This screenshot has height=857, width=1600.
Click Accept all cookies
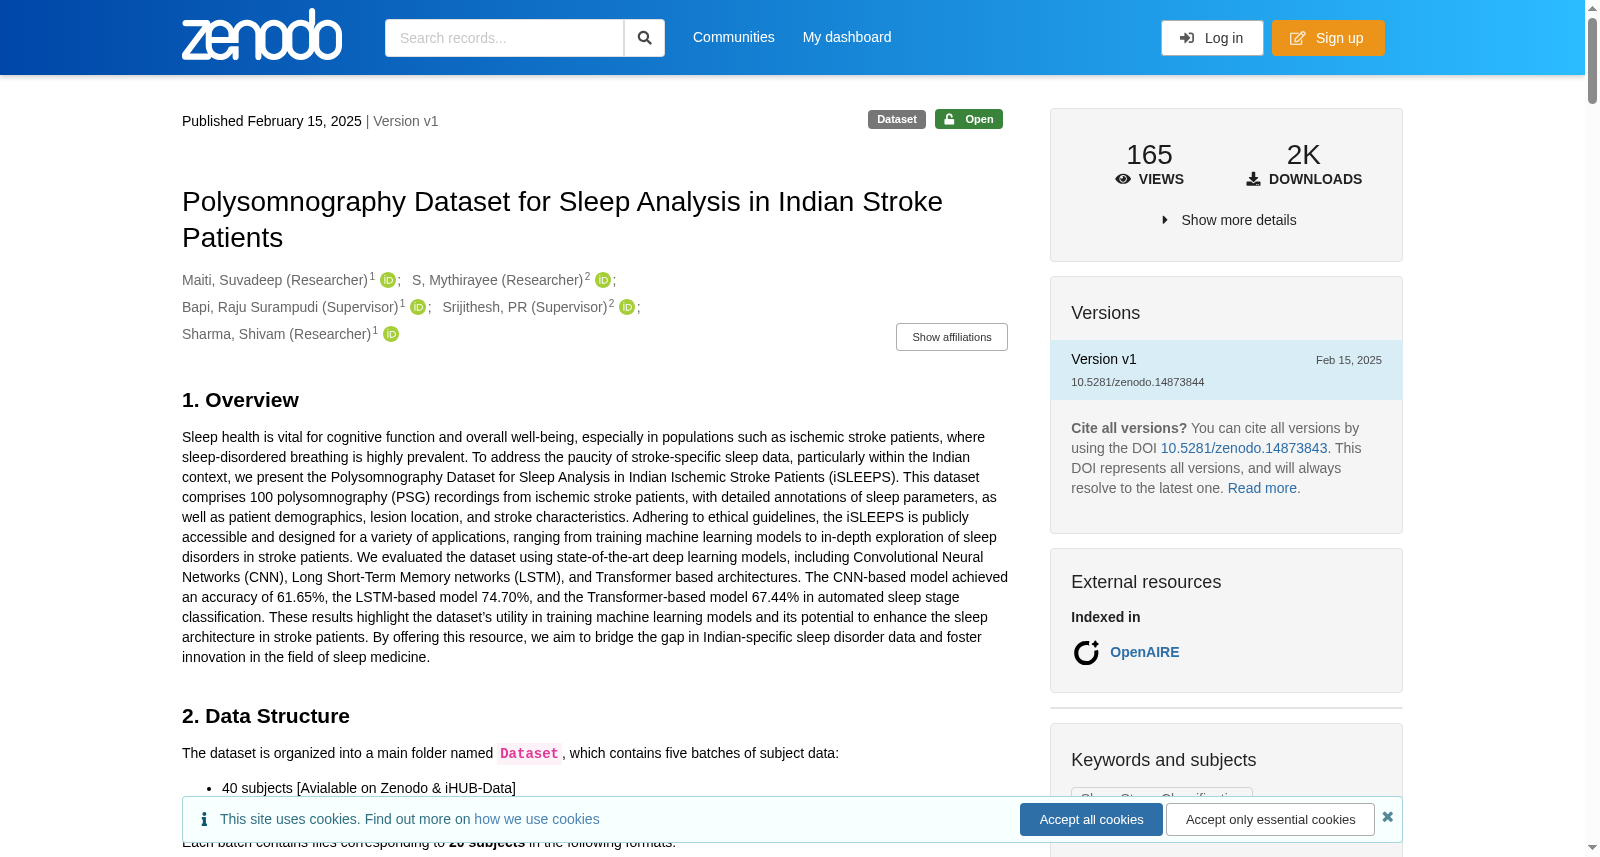1091,820
